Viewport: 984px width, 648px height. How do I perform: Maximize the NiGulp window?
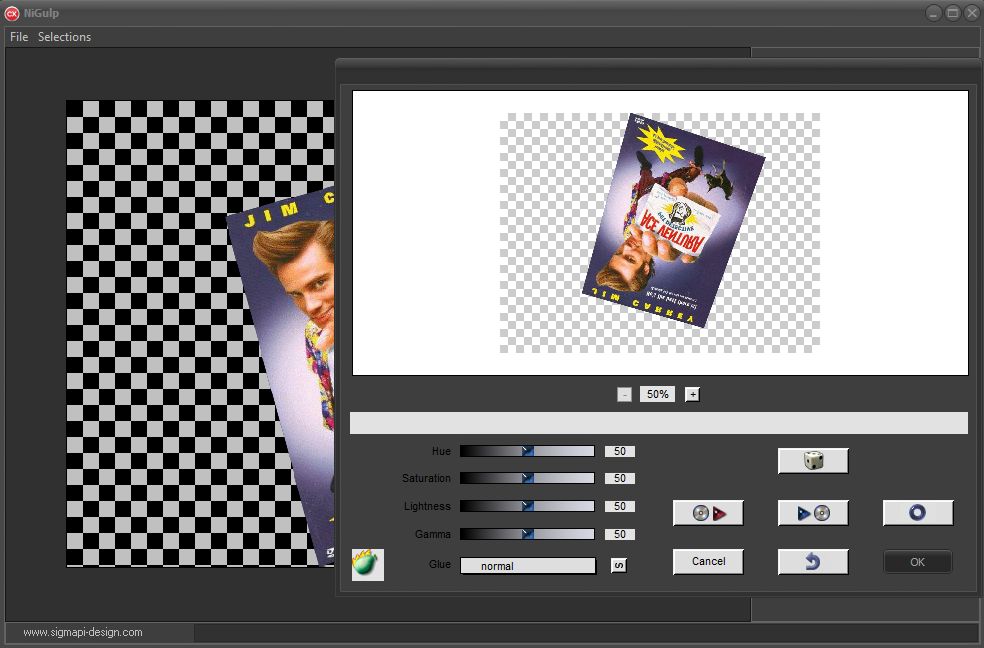click(x=953, y=13)
